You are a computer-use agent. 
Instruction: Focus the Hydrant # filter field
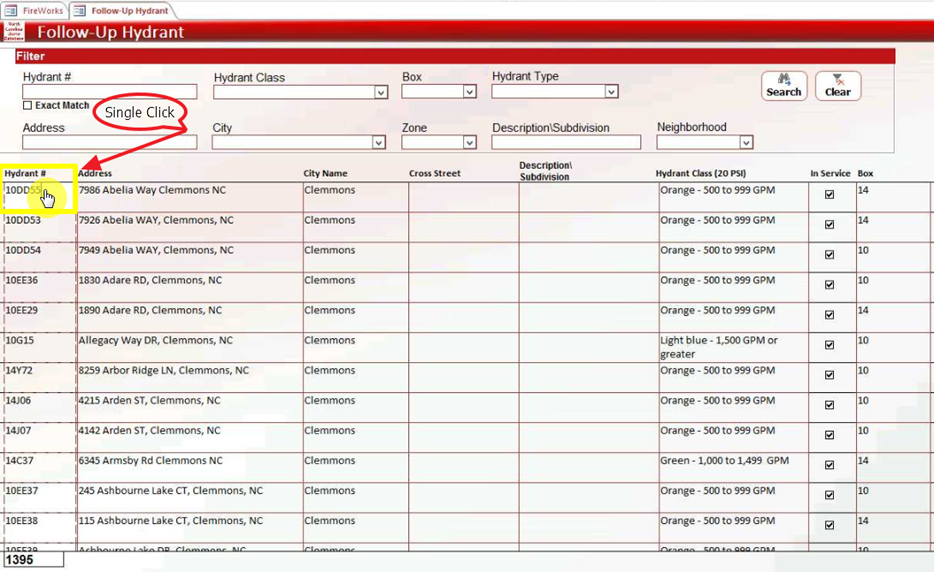[x=110, y=91]
